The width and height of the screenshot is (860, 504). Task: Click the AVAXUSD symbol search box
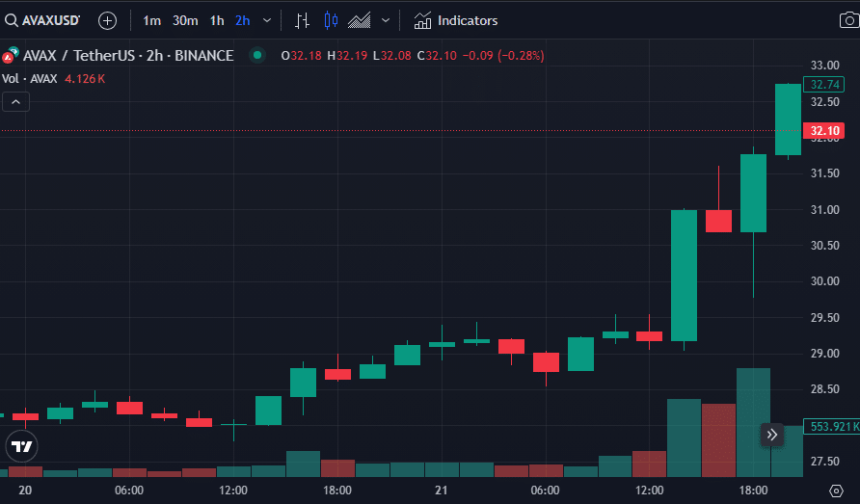44,20
